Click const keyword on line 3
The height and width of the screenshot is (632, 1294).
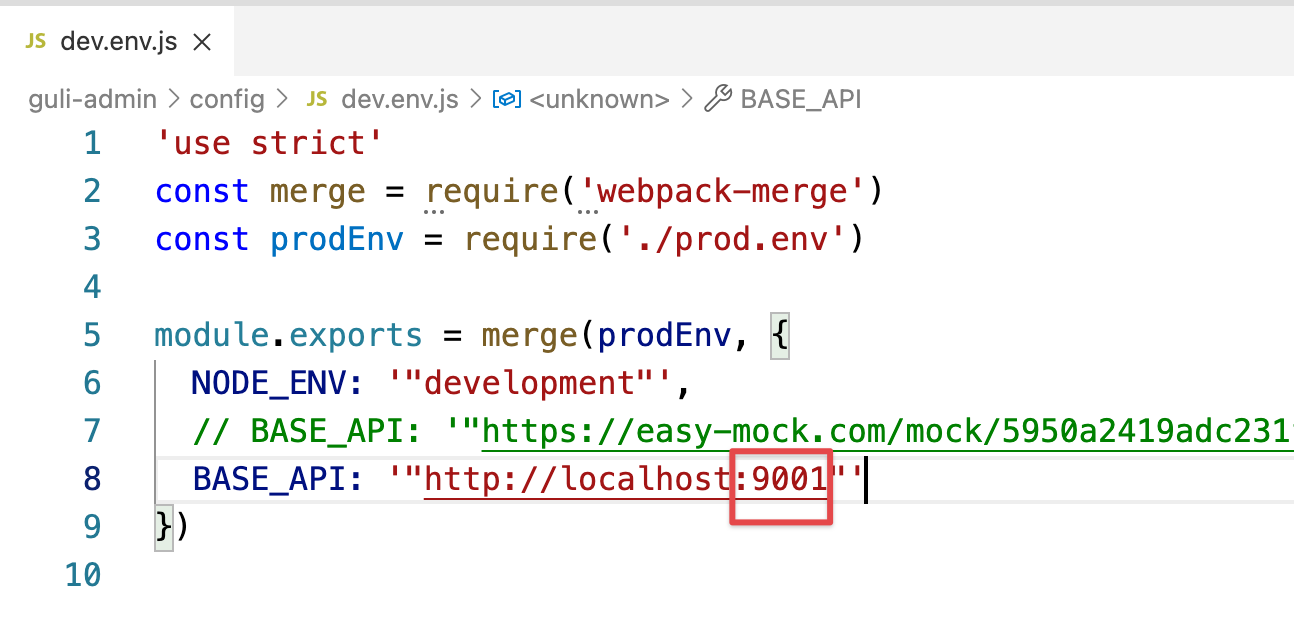click(203, 239)
